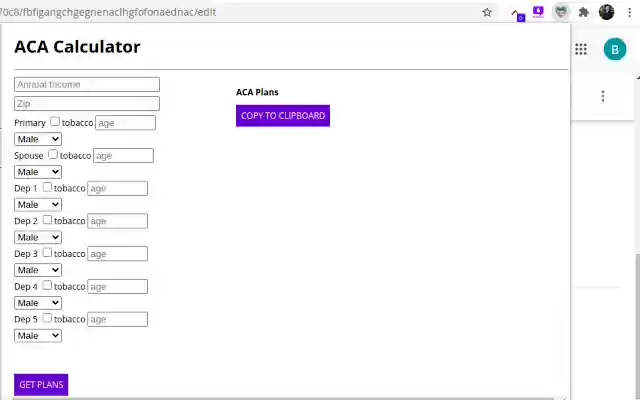Open the Primary gender dropdown
640x400 pixels.
[x=38, y=139]
